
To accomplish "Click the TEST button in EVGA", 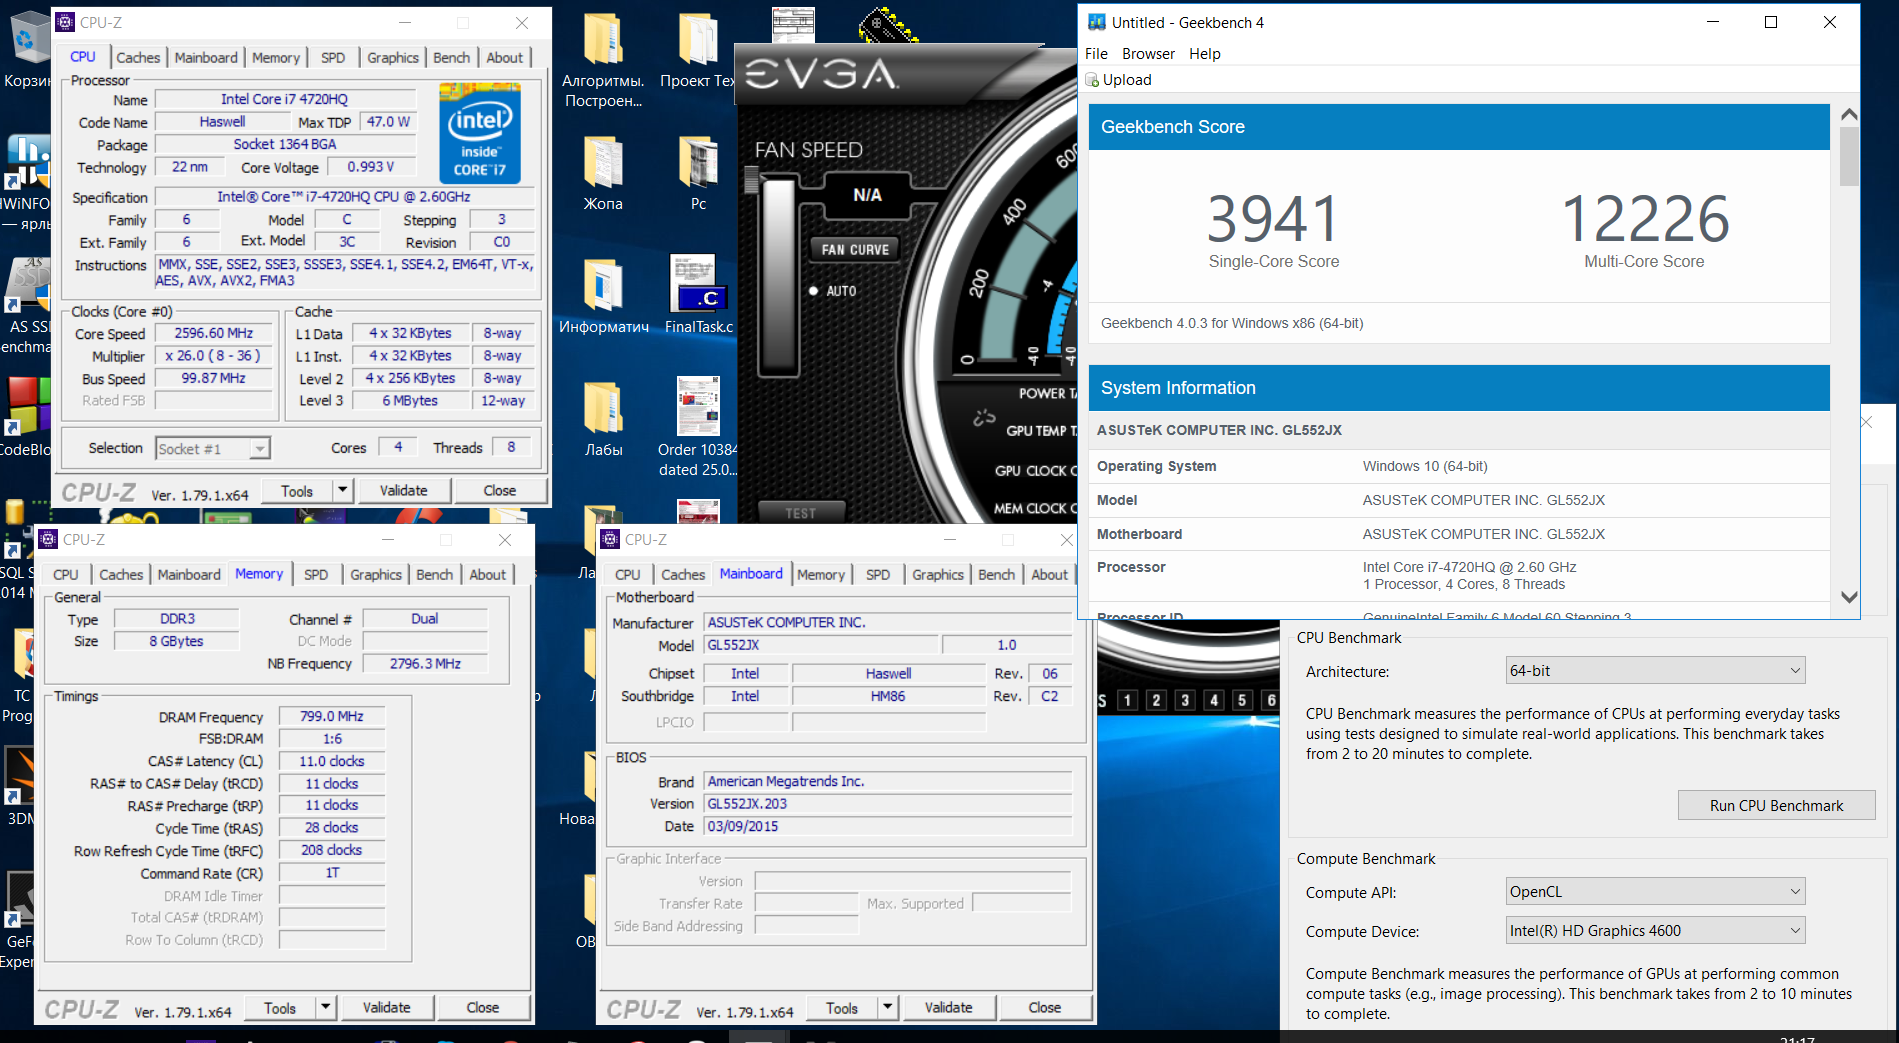I will [800, 513].
